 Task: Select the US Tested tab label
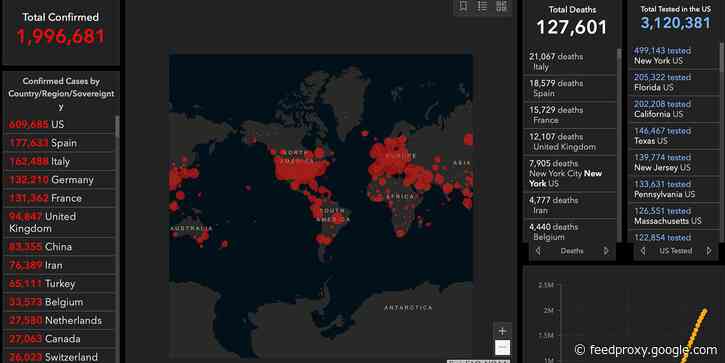click(676, 251)
